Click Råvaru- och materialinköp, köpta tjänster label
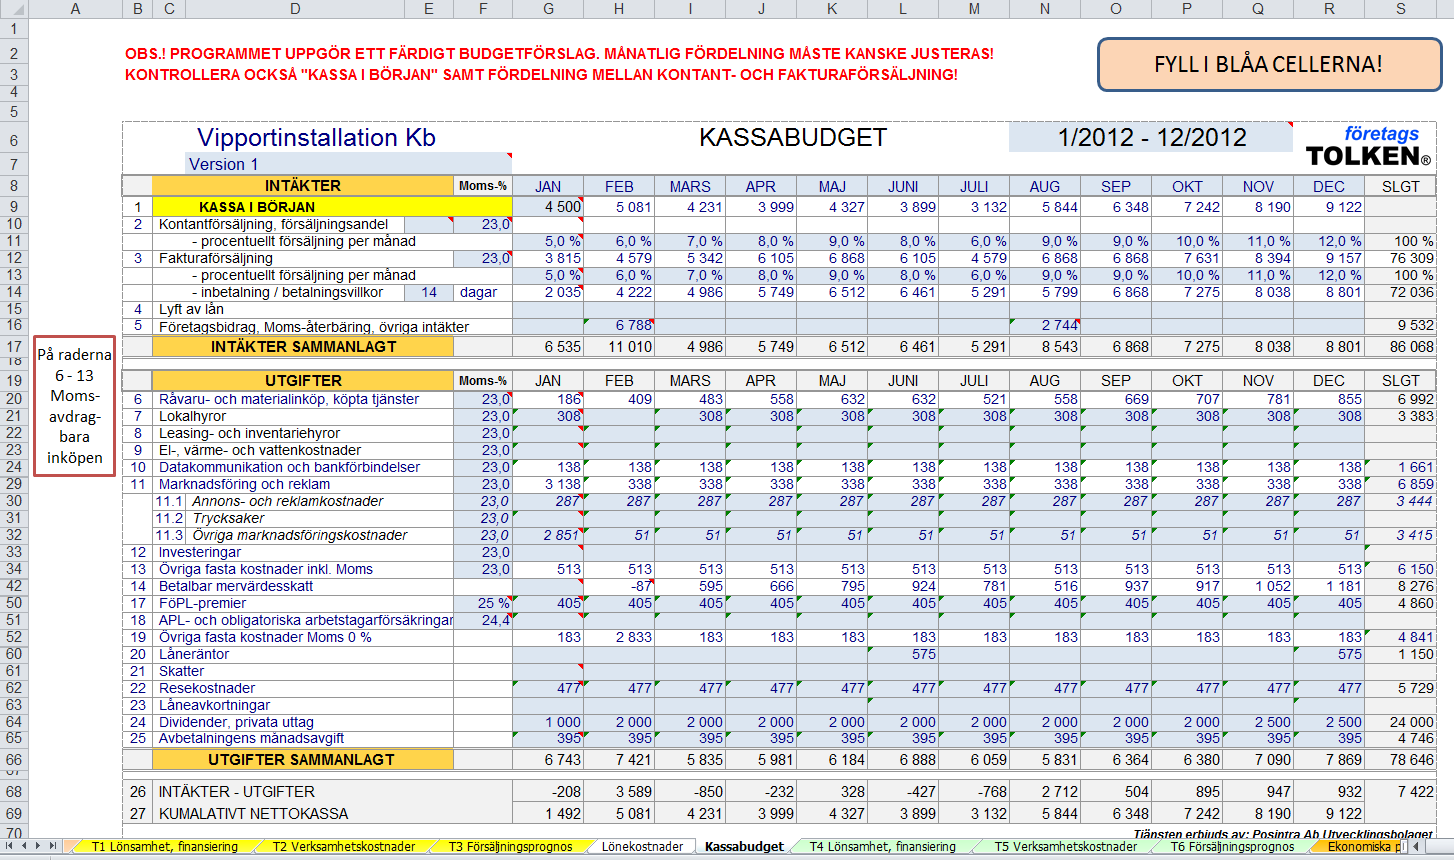The width and height of the screenshot is (1454, 860). tap(289, 399)
